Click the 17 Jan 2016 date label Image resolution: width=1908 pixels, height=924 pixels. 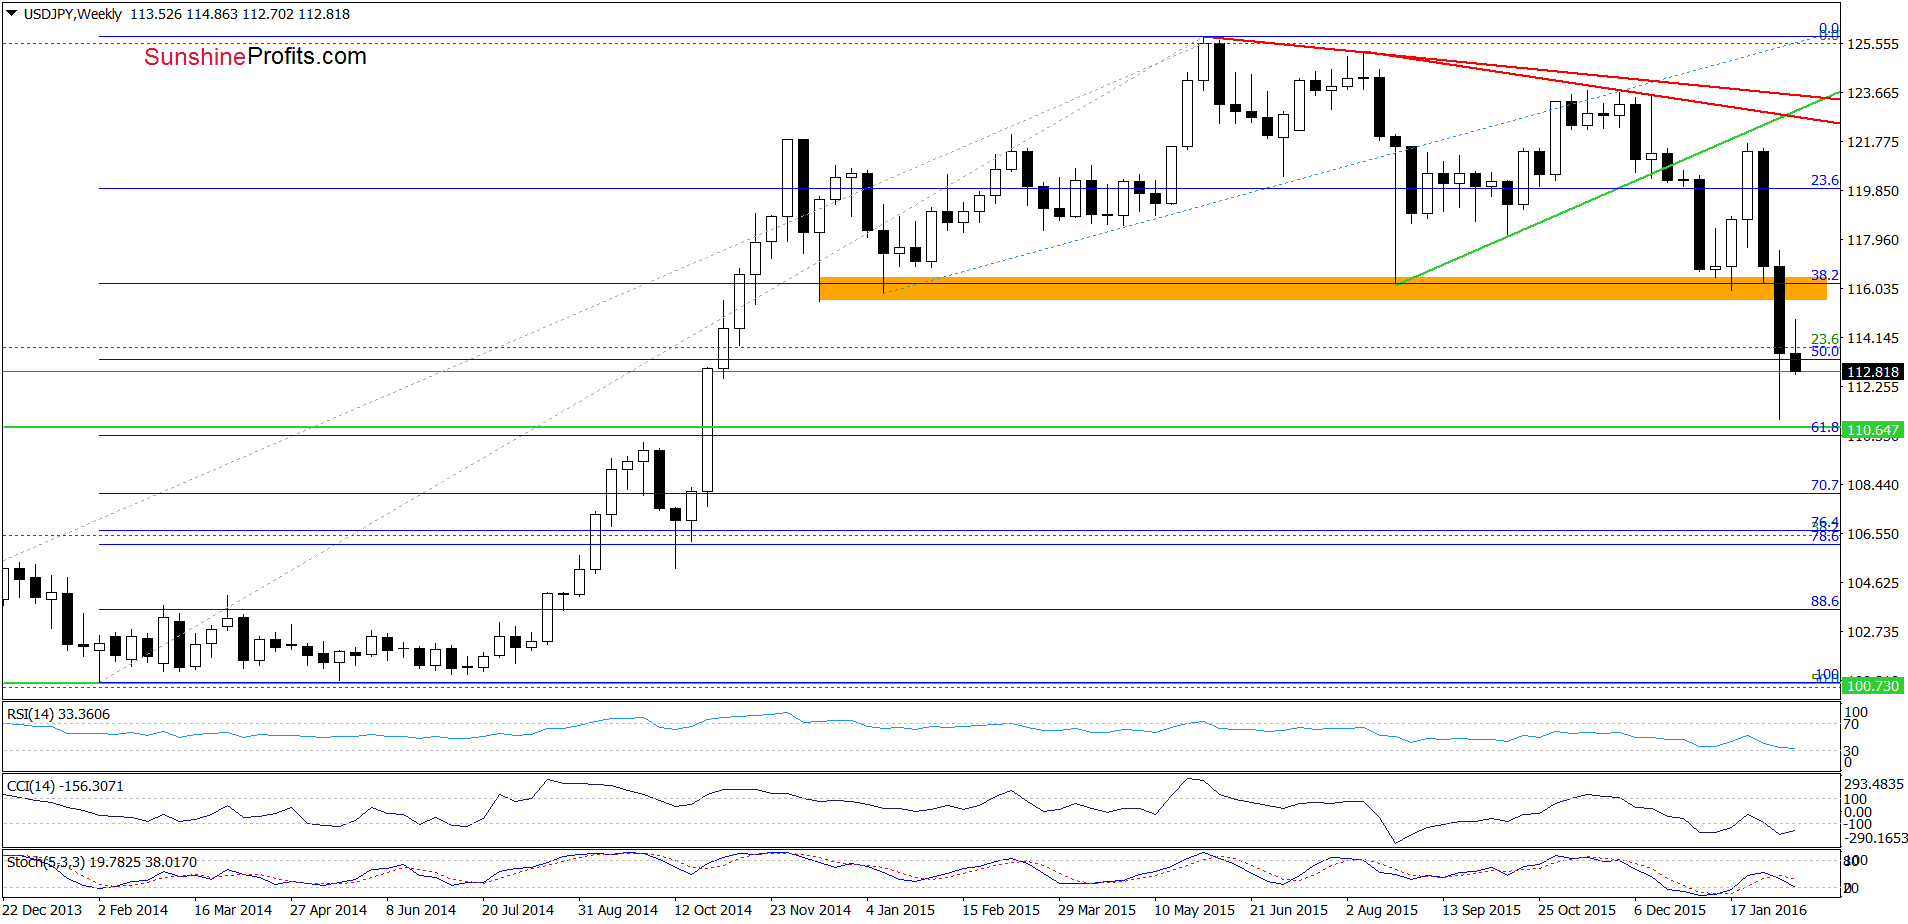click(1769, 910)
